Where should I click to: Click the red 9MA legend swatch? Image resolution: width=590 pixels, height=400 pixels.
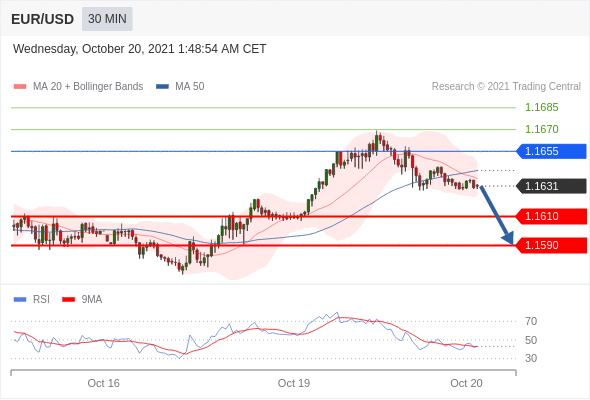point(68,300)
